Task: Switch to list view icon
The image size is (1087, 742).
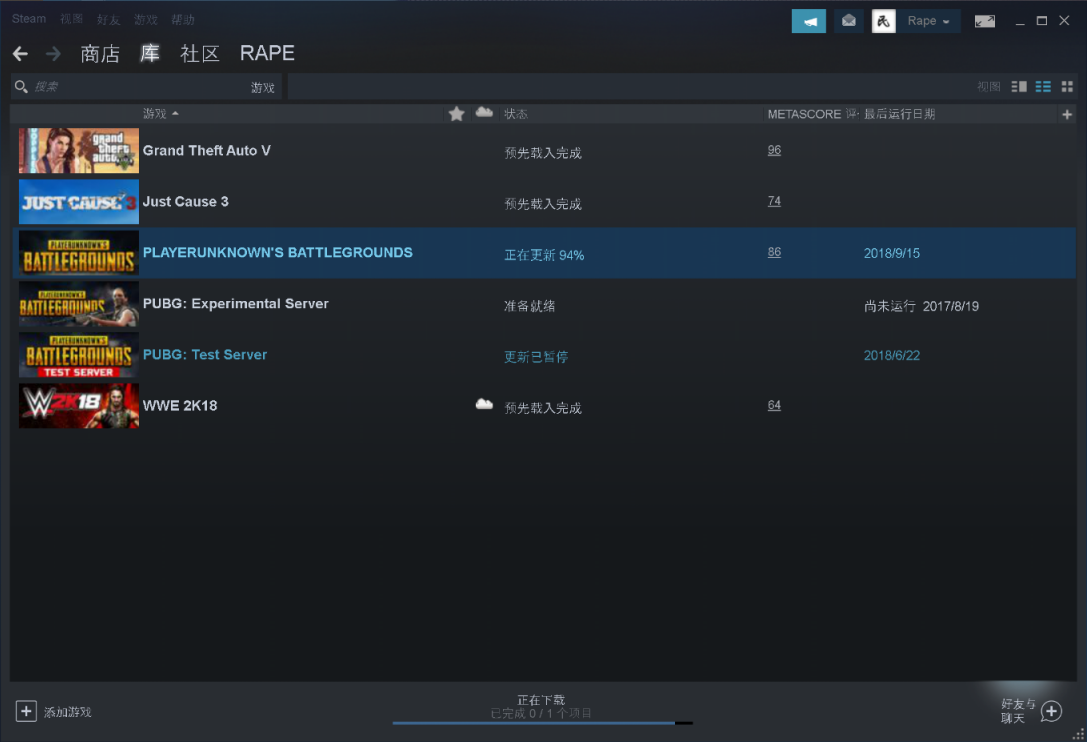Action: tap(1043, 87)
